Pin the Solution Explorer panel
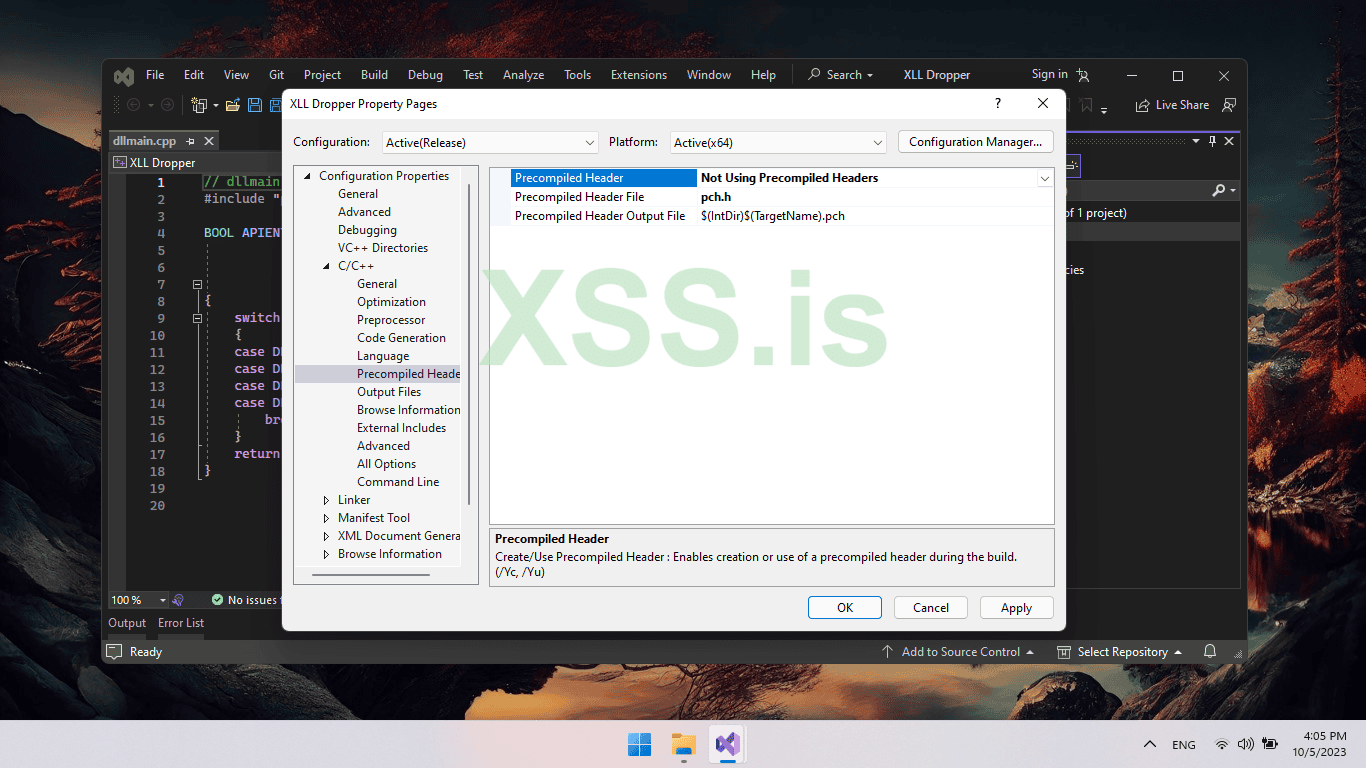 click(1213, 141)
